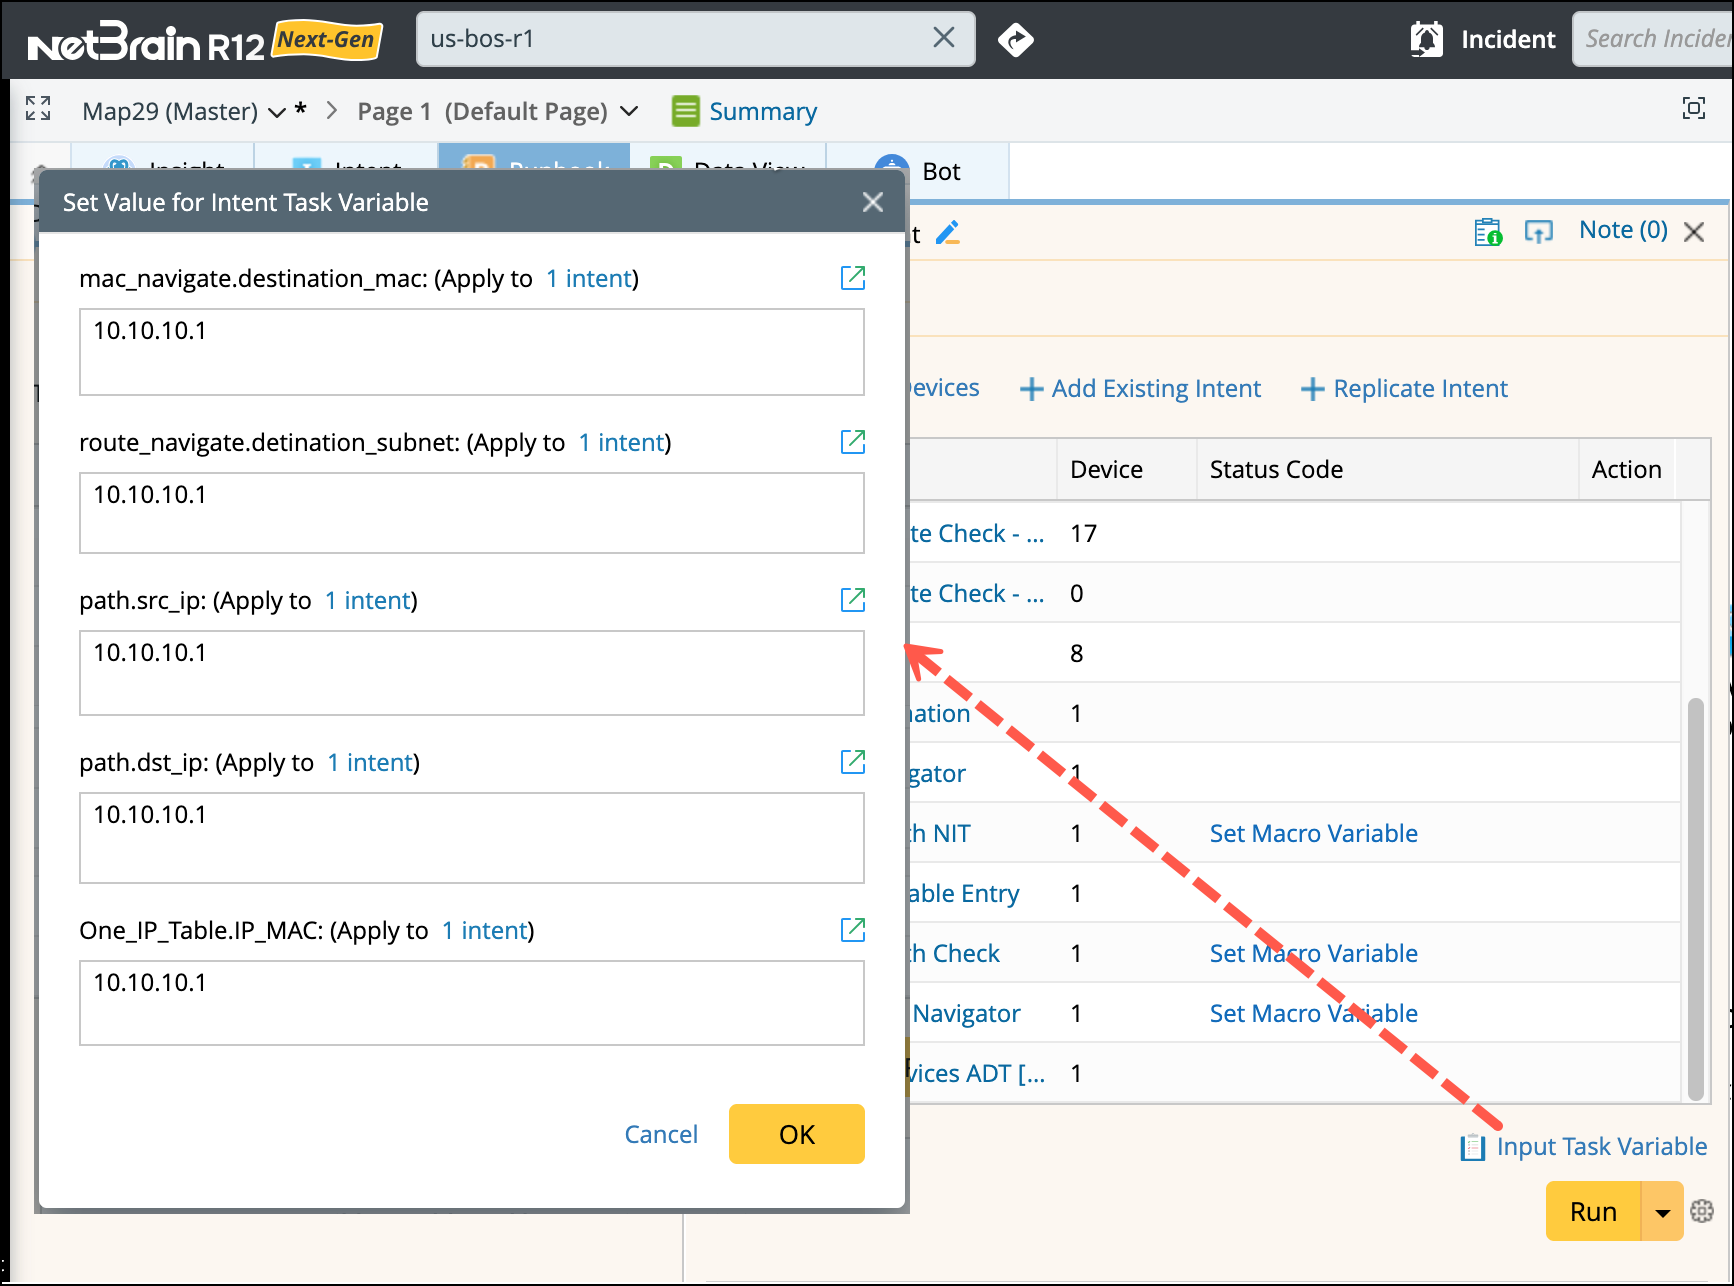
Task: Click the Incident alarm icon
Action: pyautogui.click(x=1426, y=40)
